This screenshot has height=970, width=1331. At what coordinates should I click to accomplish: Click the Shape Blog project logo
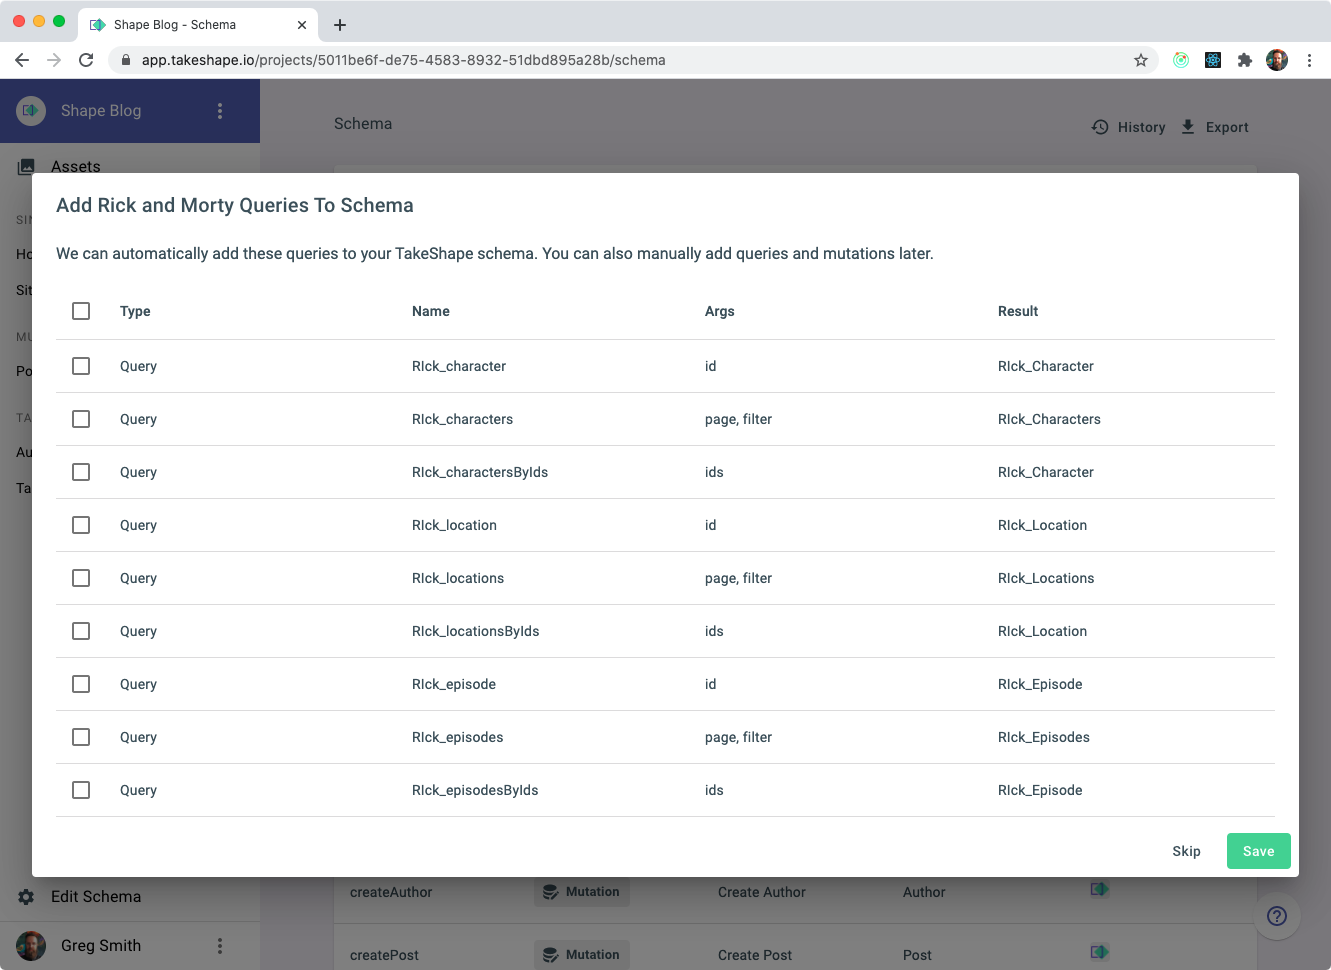[31, 111]
